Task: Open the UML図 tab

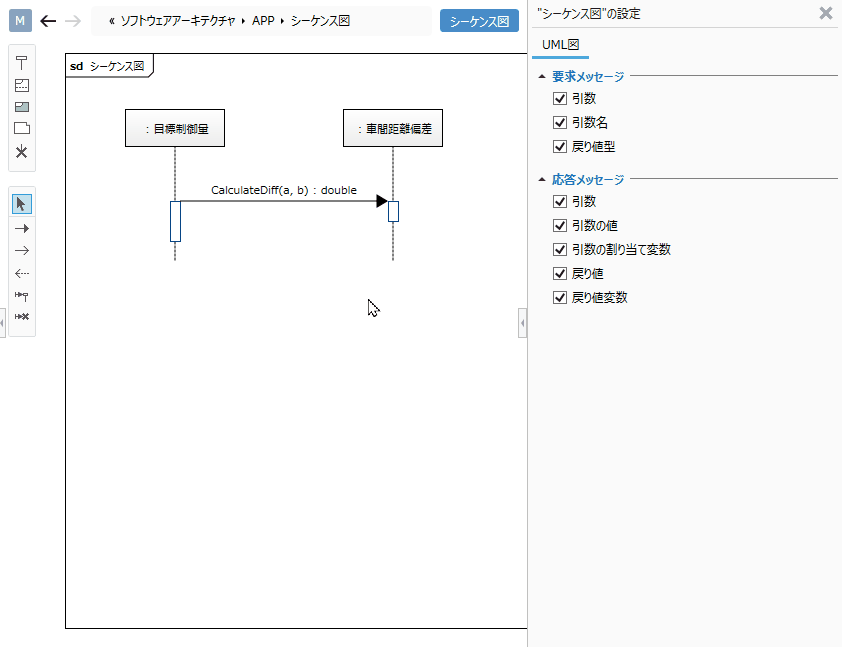Action: [x=560, y=45]
